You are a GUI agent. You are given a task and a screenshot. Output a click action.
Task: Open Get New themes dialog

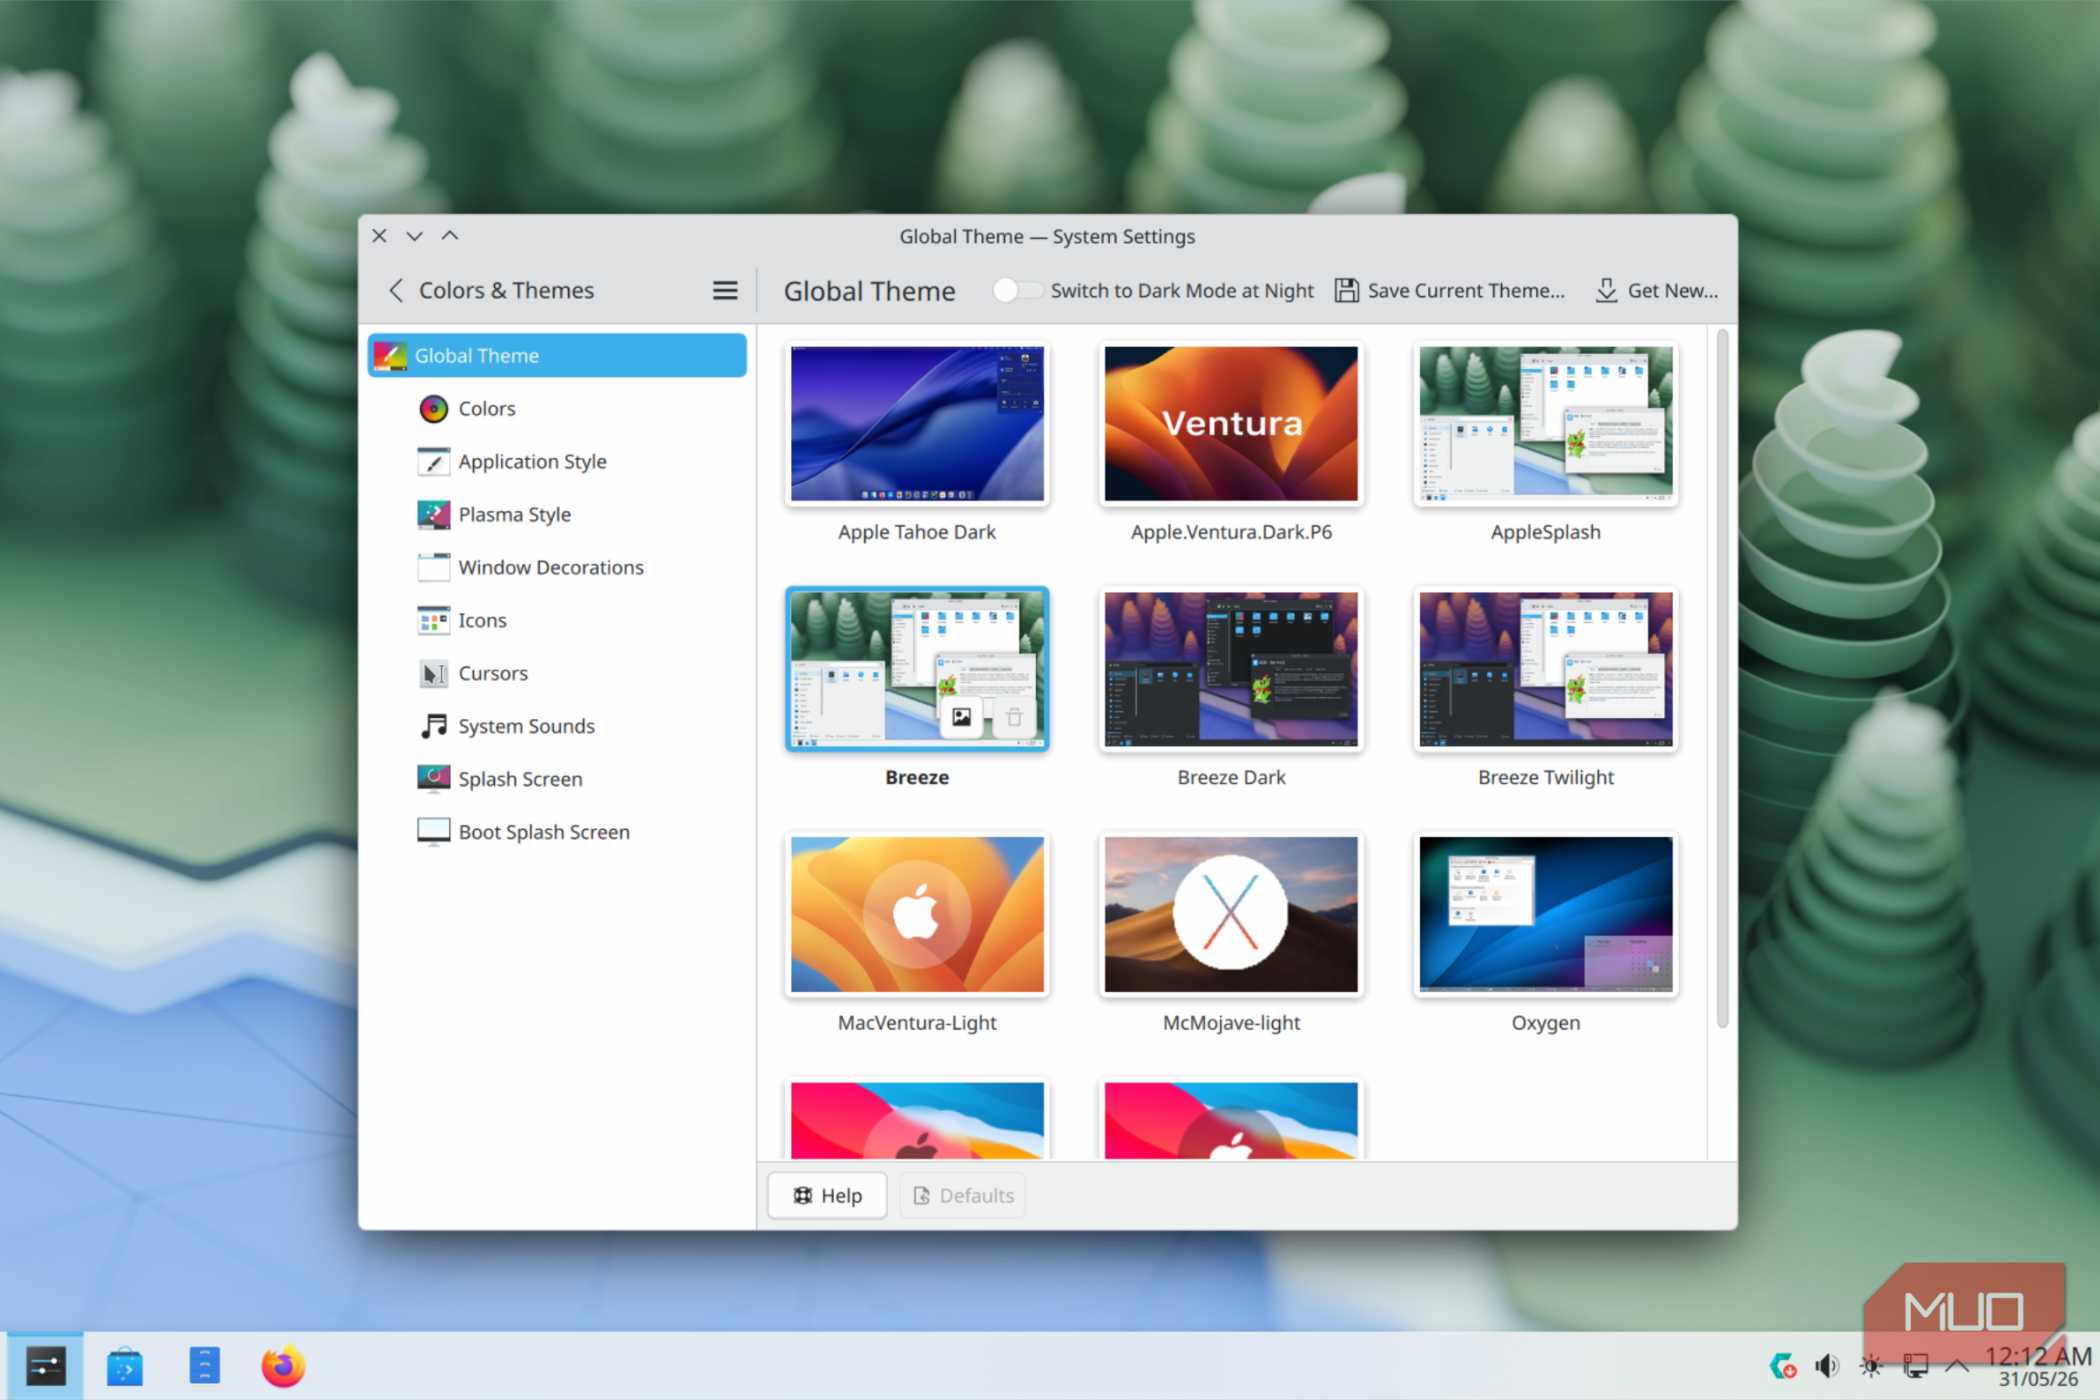pyautogui.click(x=1656, y=291)
